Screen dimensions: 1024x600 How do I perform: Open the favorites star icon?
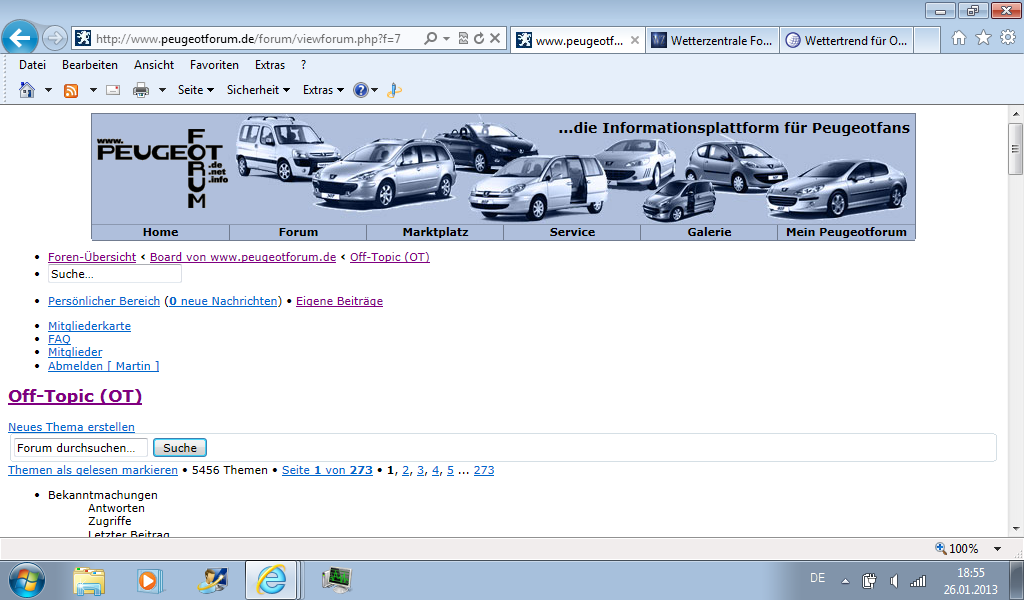(x=983, y=38)
